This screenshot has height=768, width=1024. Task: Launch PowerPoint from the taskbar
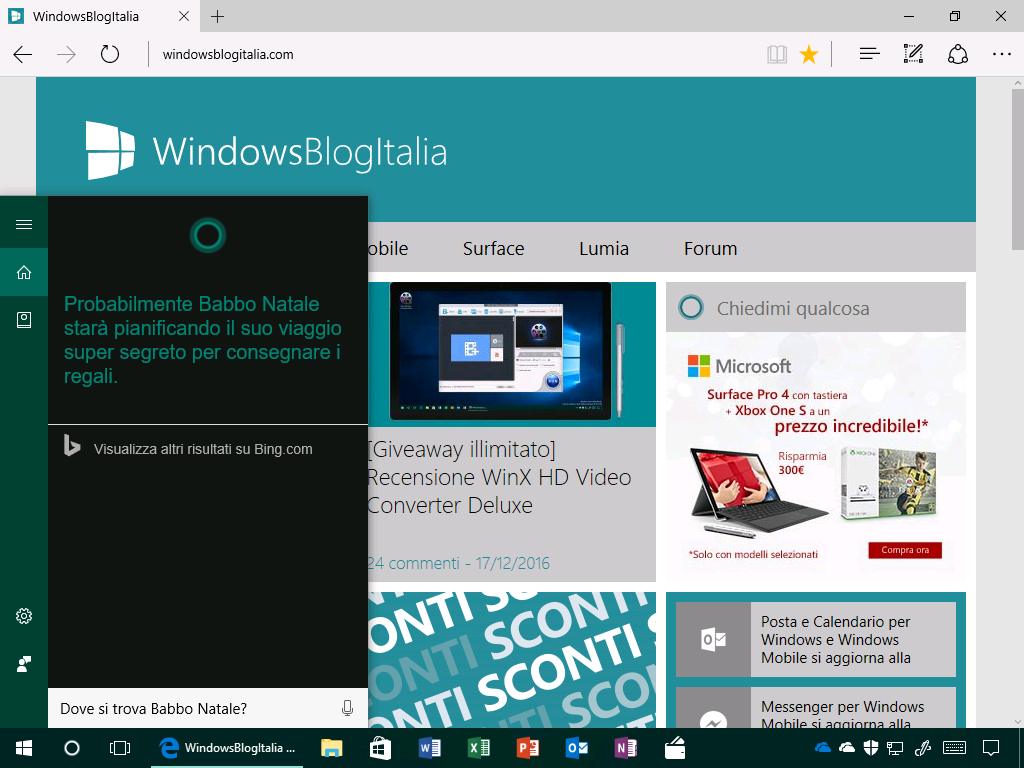[x=528, y=748]
